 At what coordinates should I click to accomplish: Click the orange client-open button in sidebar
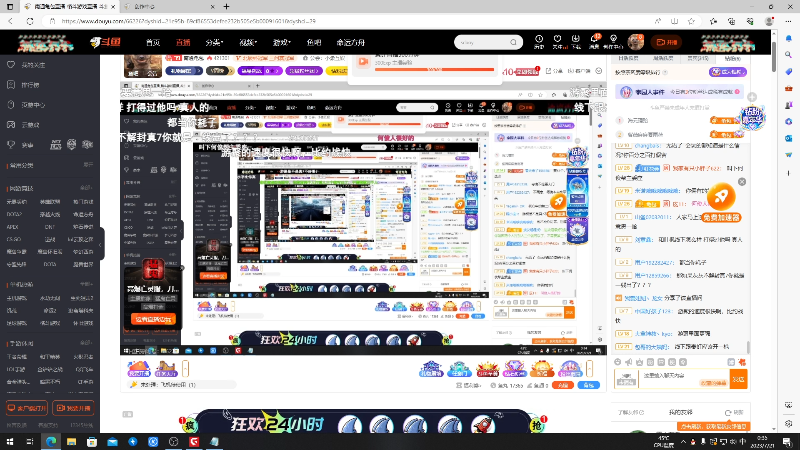(27, 408)
